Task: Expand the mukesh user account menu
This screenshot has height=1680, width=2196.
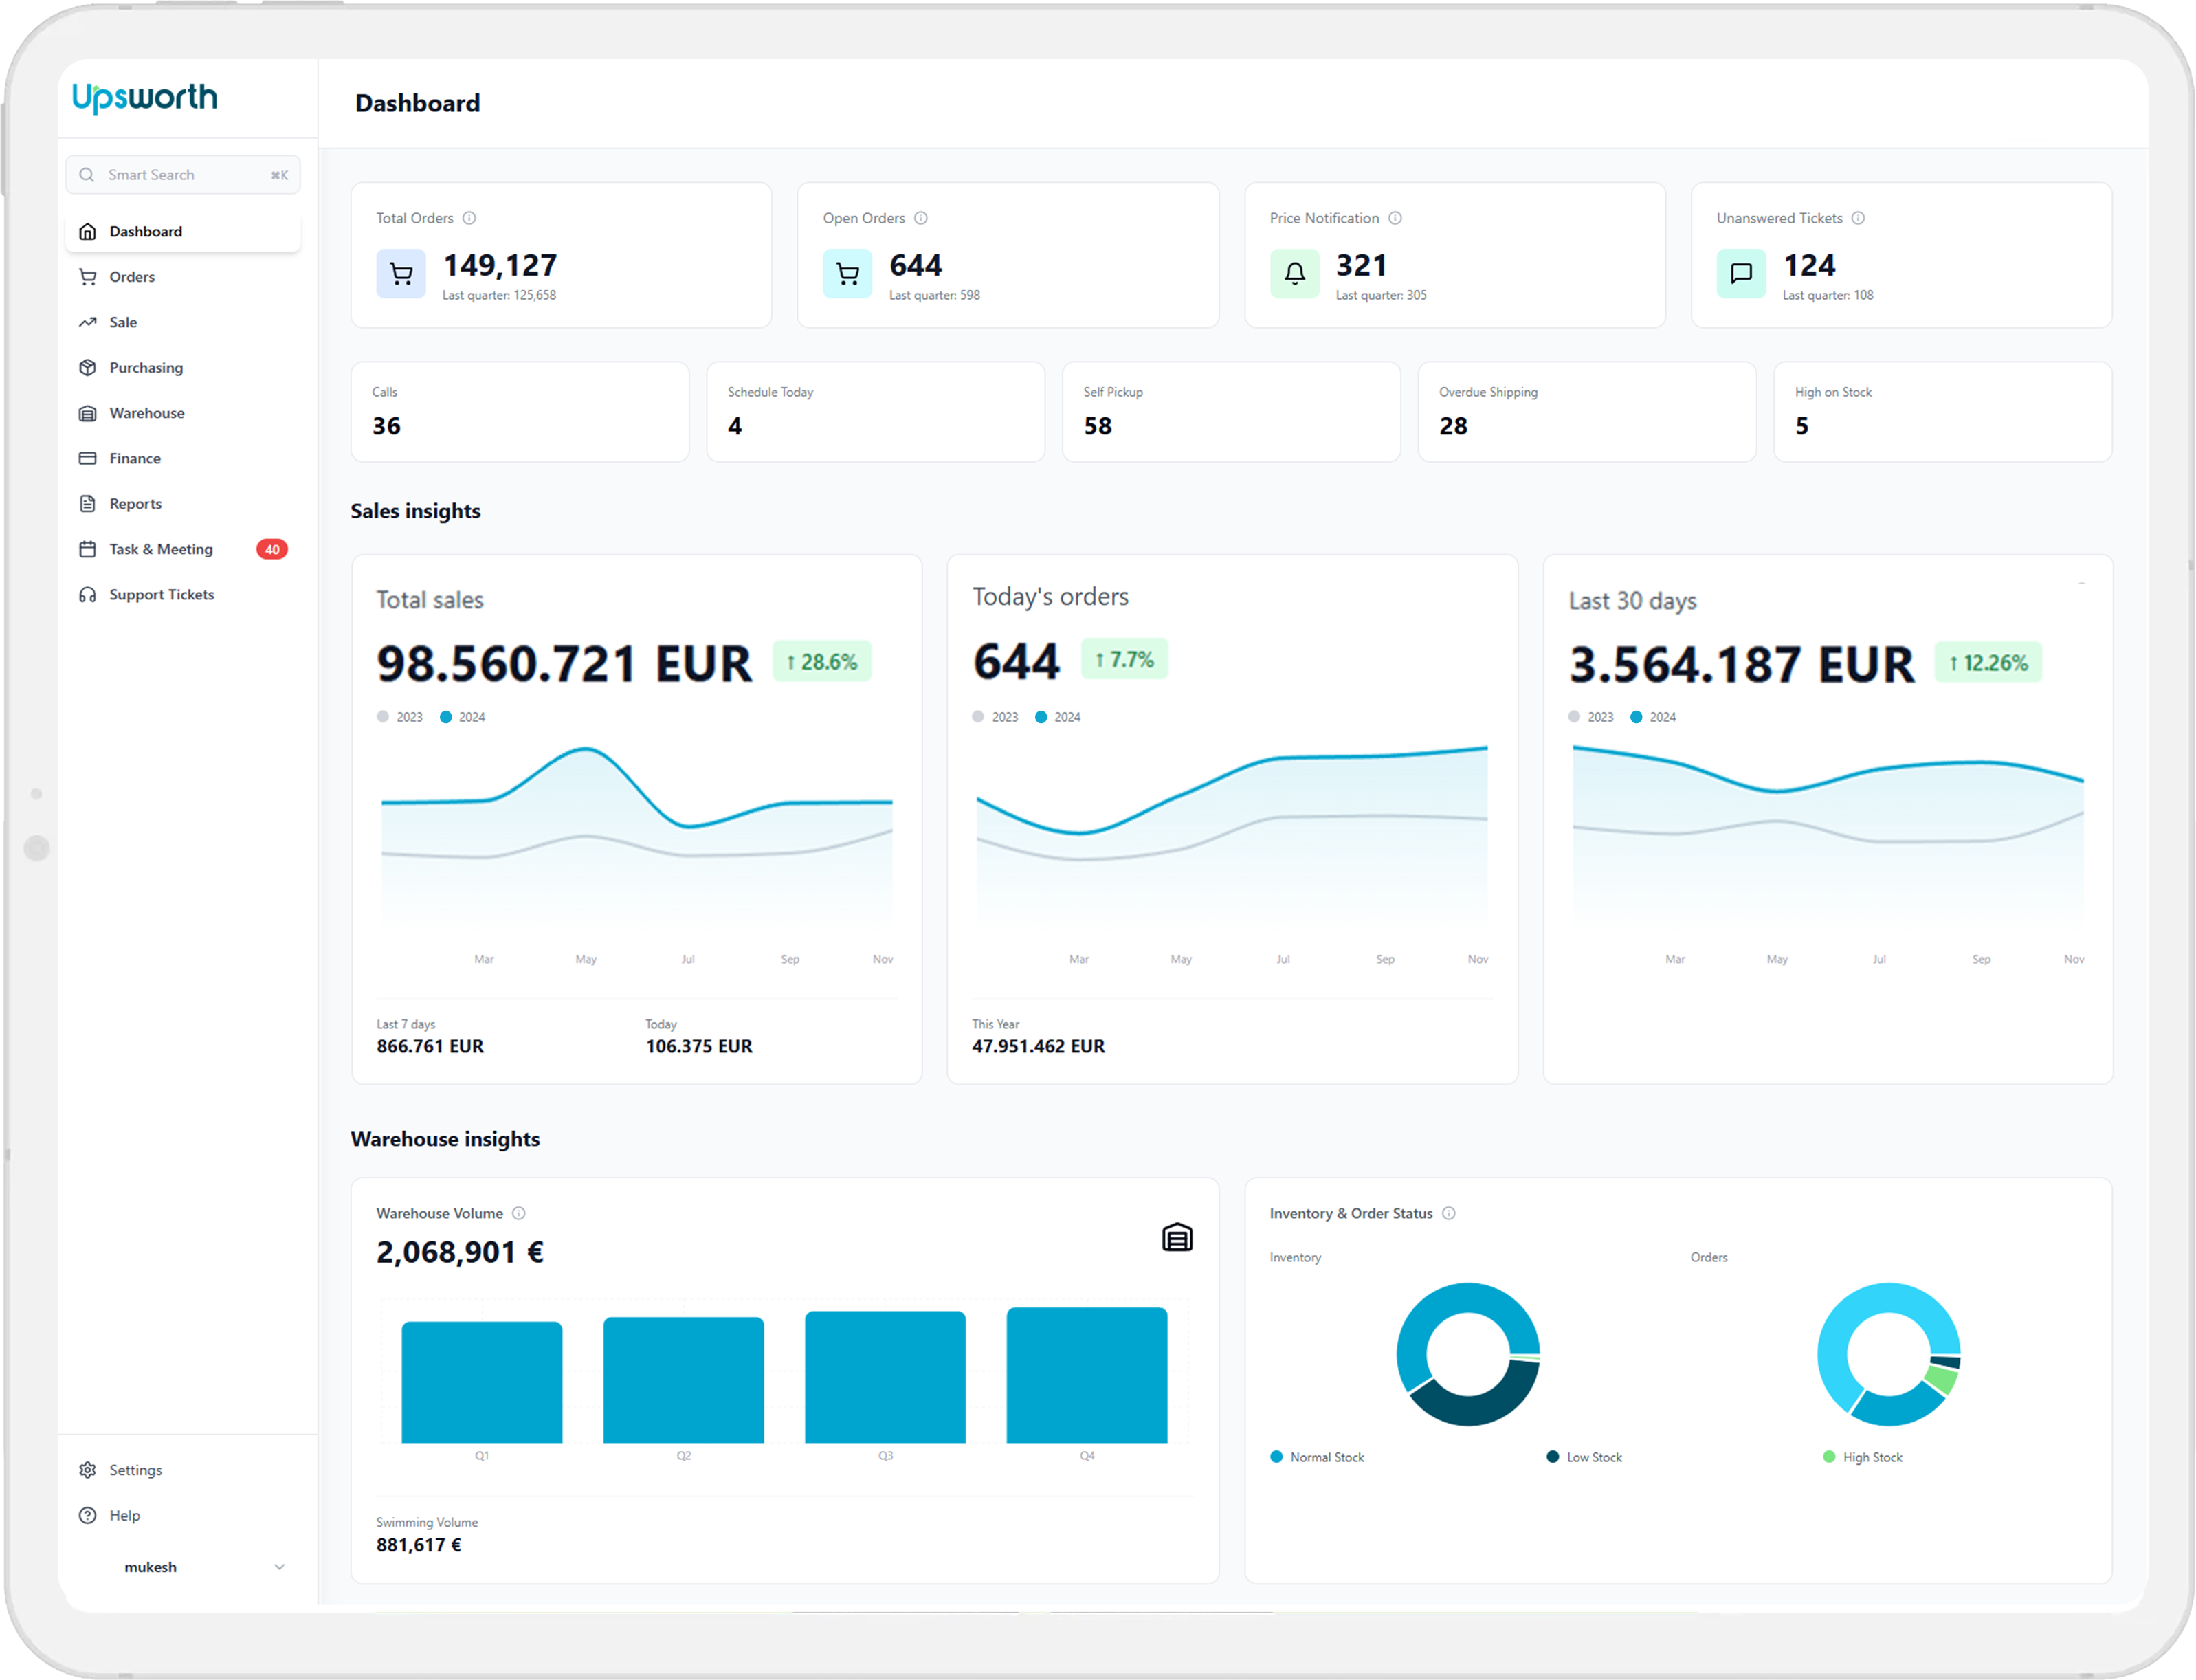Action: tap(279, 1567)
